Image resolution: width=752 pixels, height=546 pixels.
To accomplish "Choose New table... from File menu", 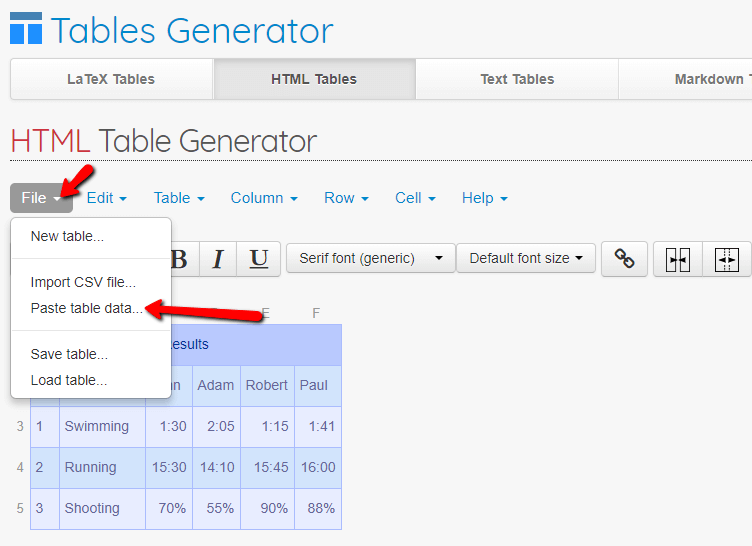I will (x=91, y=236).
